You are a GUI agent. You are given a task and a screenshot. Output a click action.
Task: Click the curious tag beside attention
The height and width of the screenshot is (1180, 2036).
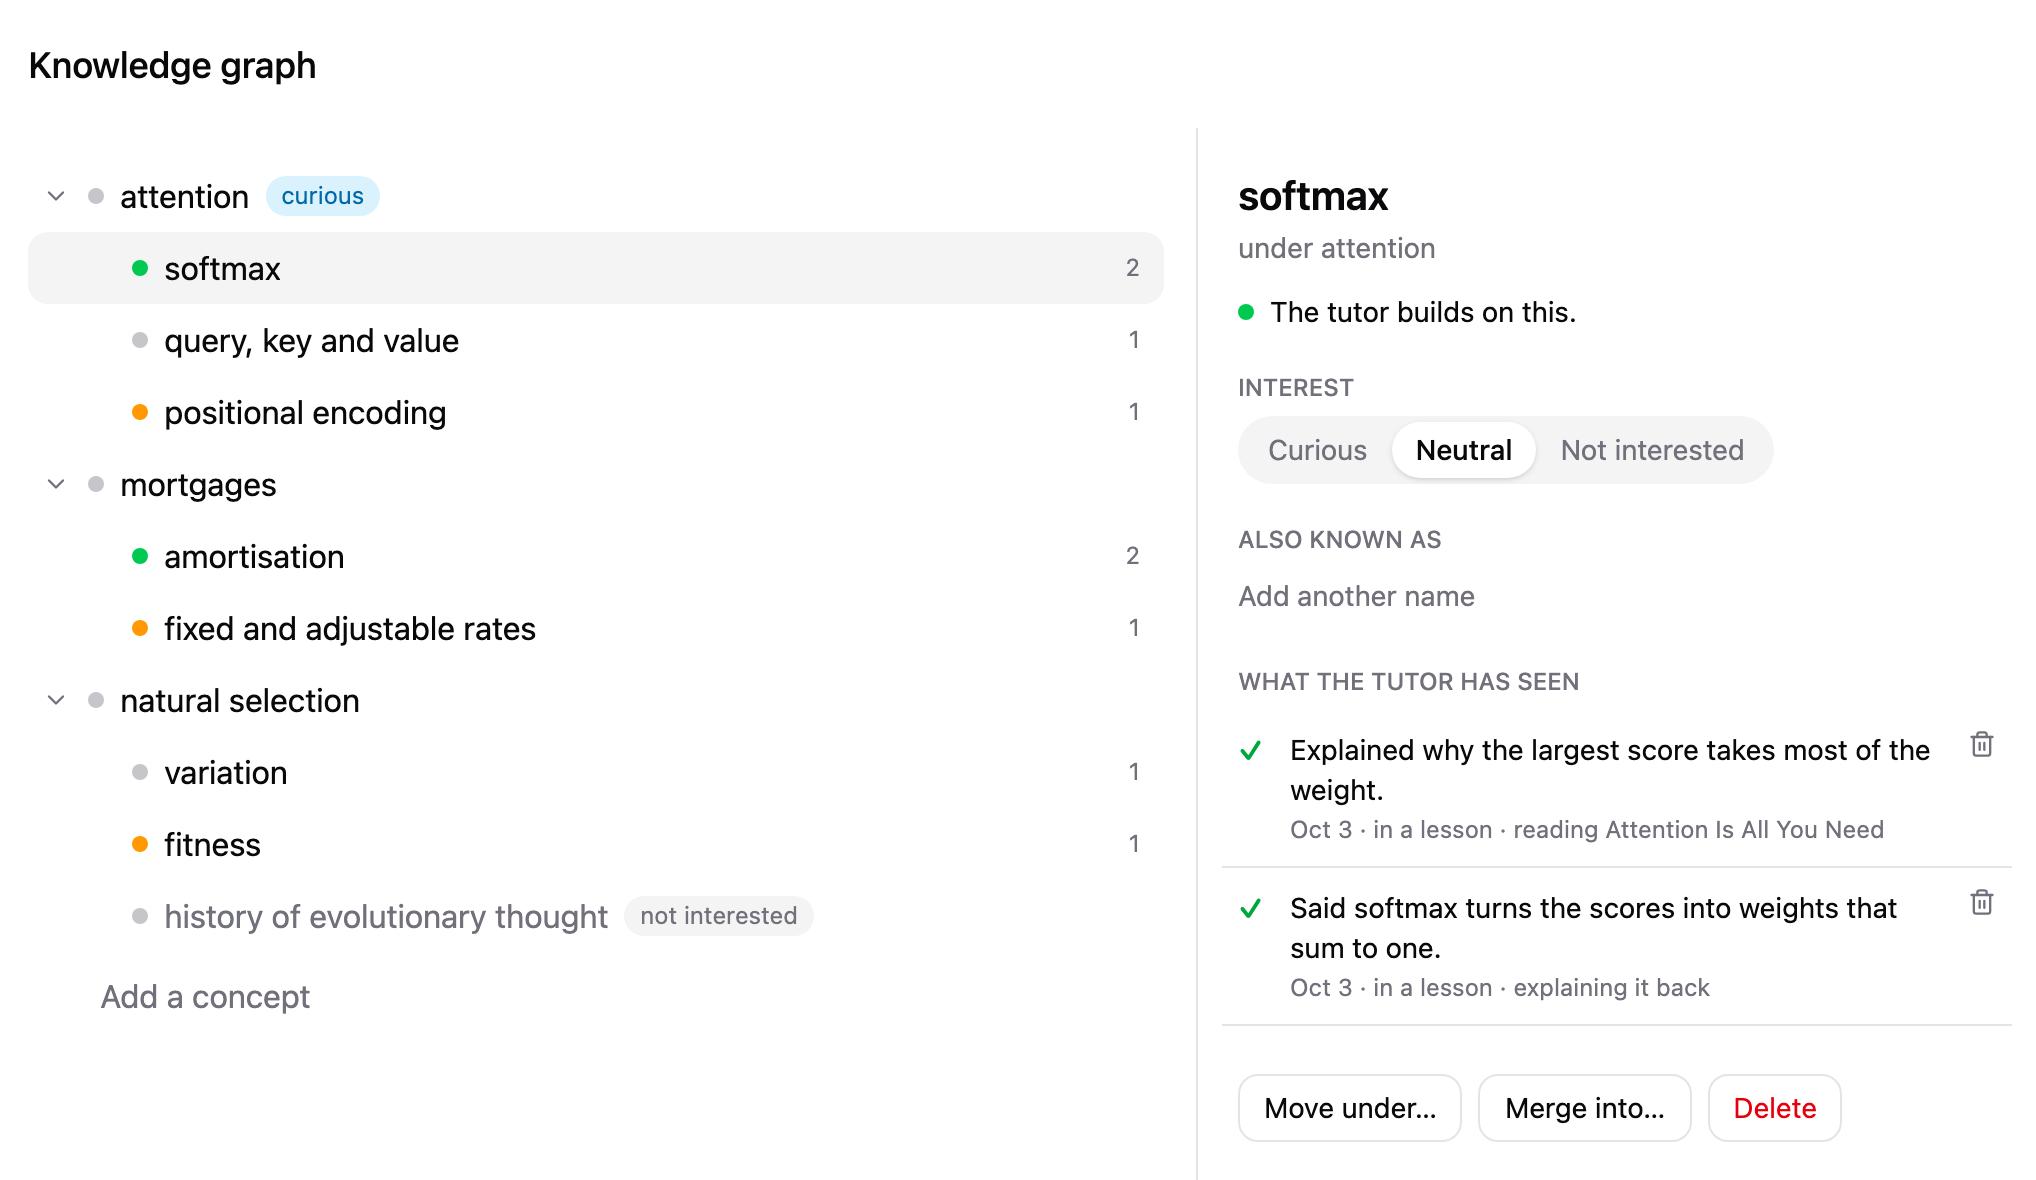point(322,196)
